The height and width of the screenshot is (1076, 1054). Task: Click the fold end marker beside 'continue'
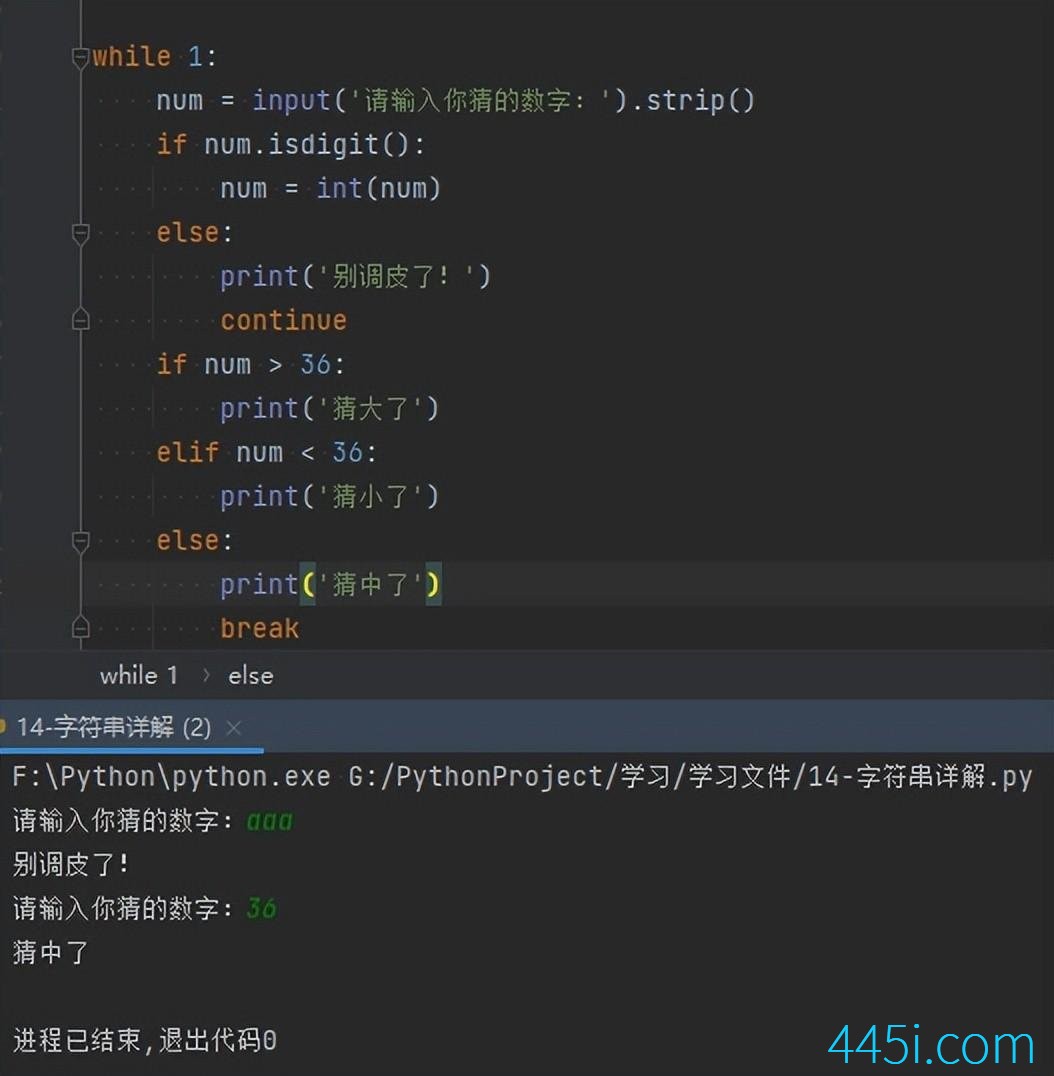80,320
